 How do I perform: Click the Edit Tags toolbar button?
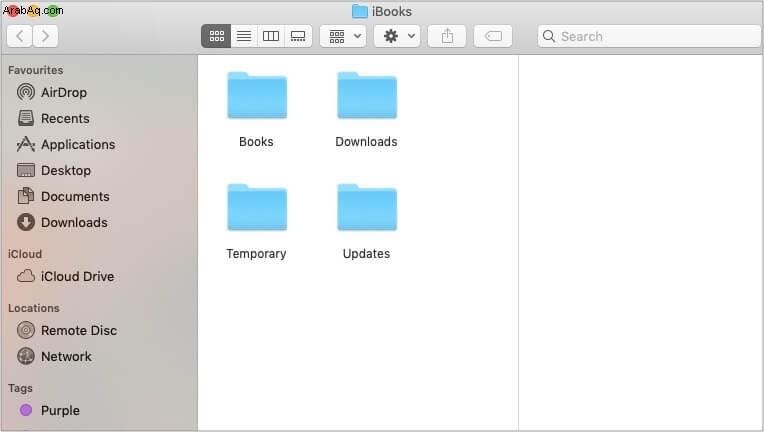493,36
